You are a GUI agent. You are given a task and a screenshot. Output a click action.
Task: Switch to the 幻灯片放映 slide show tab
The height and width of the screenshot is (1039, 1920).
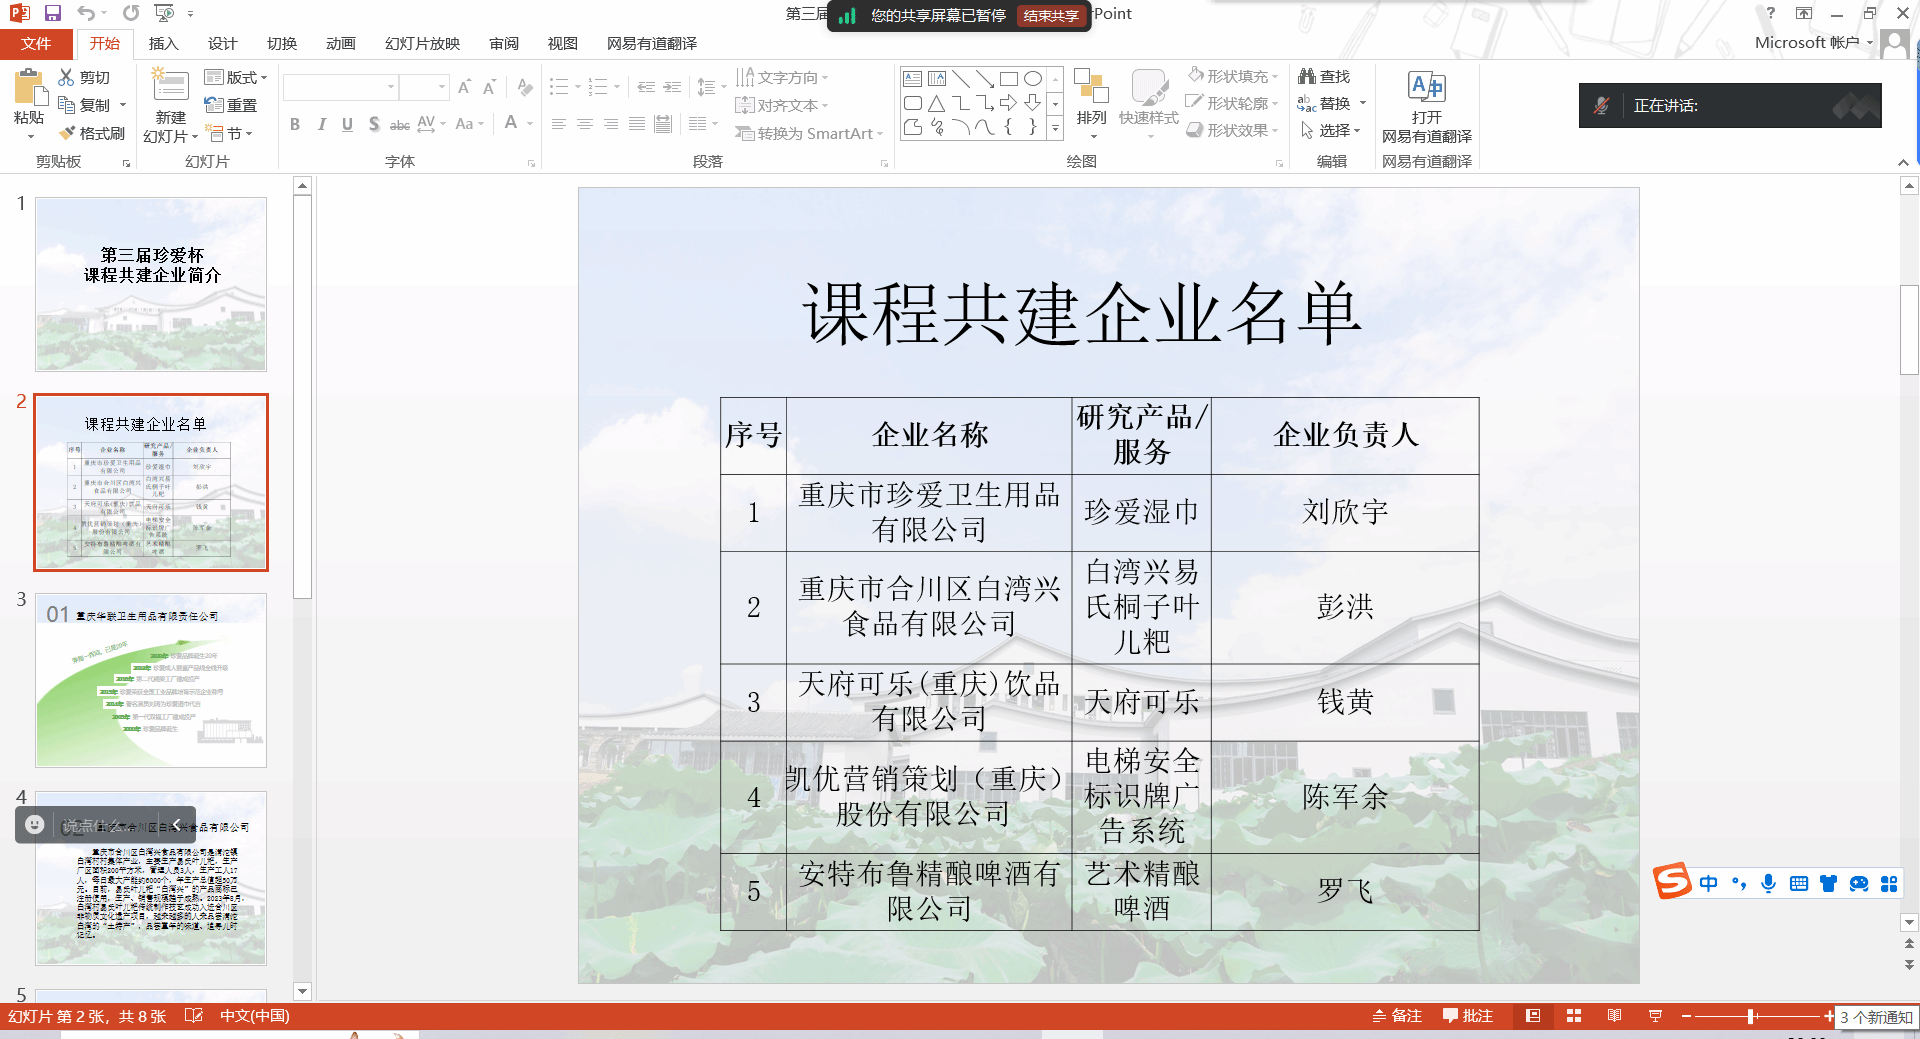pos(422,43)
